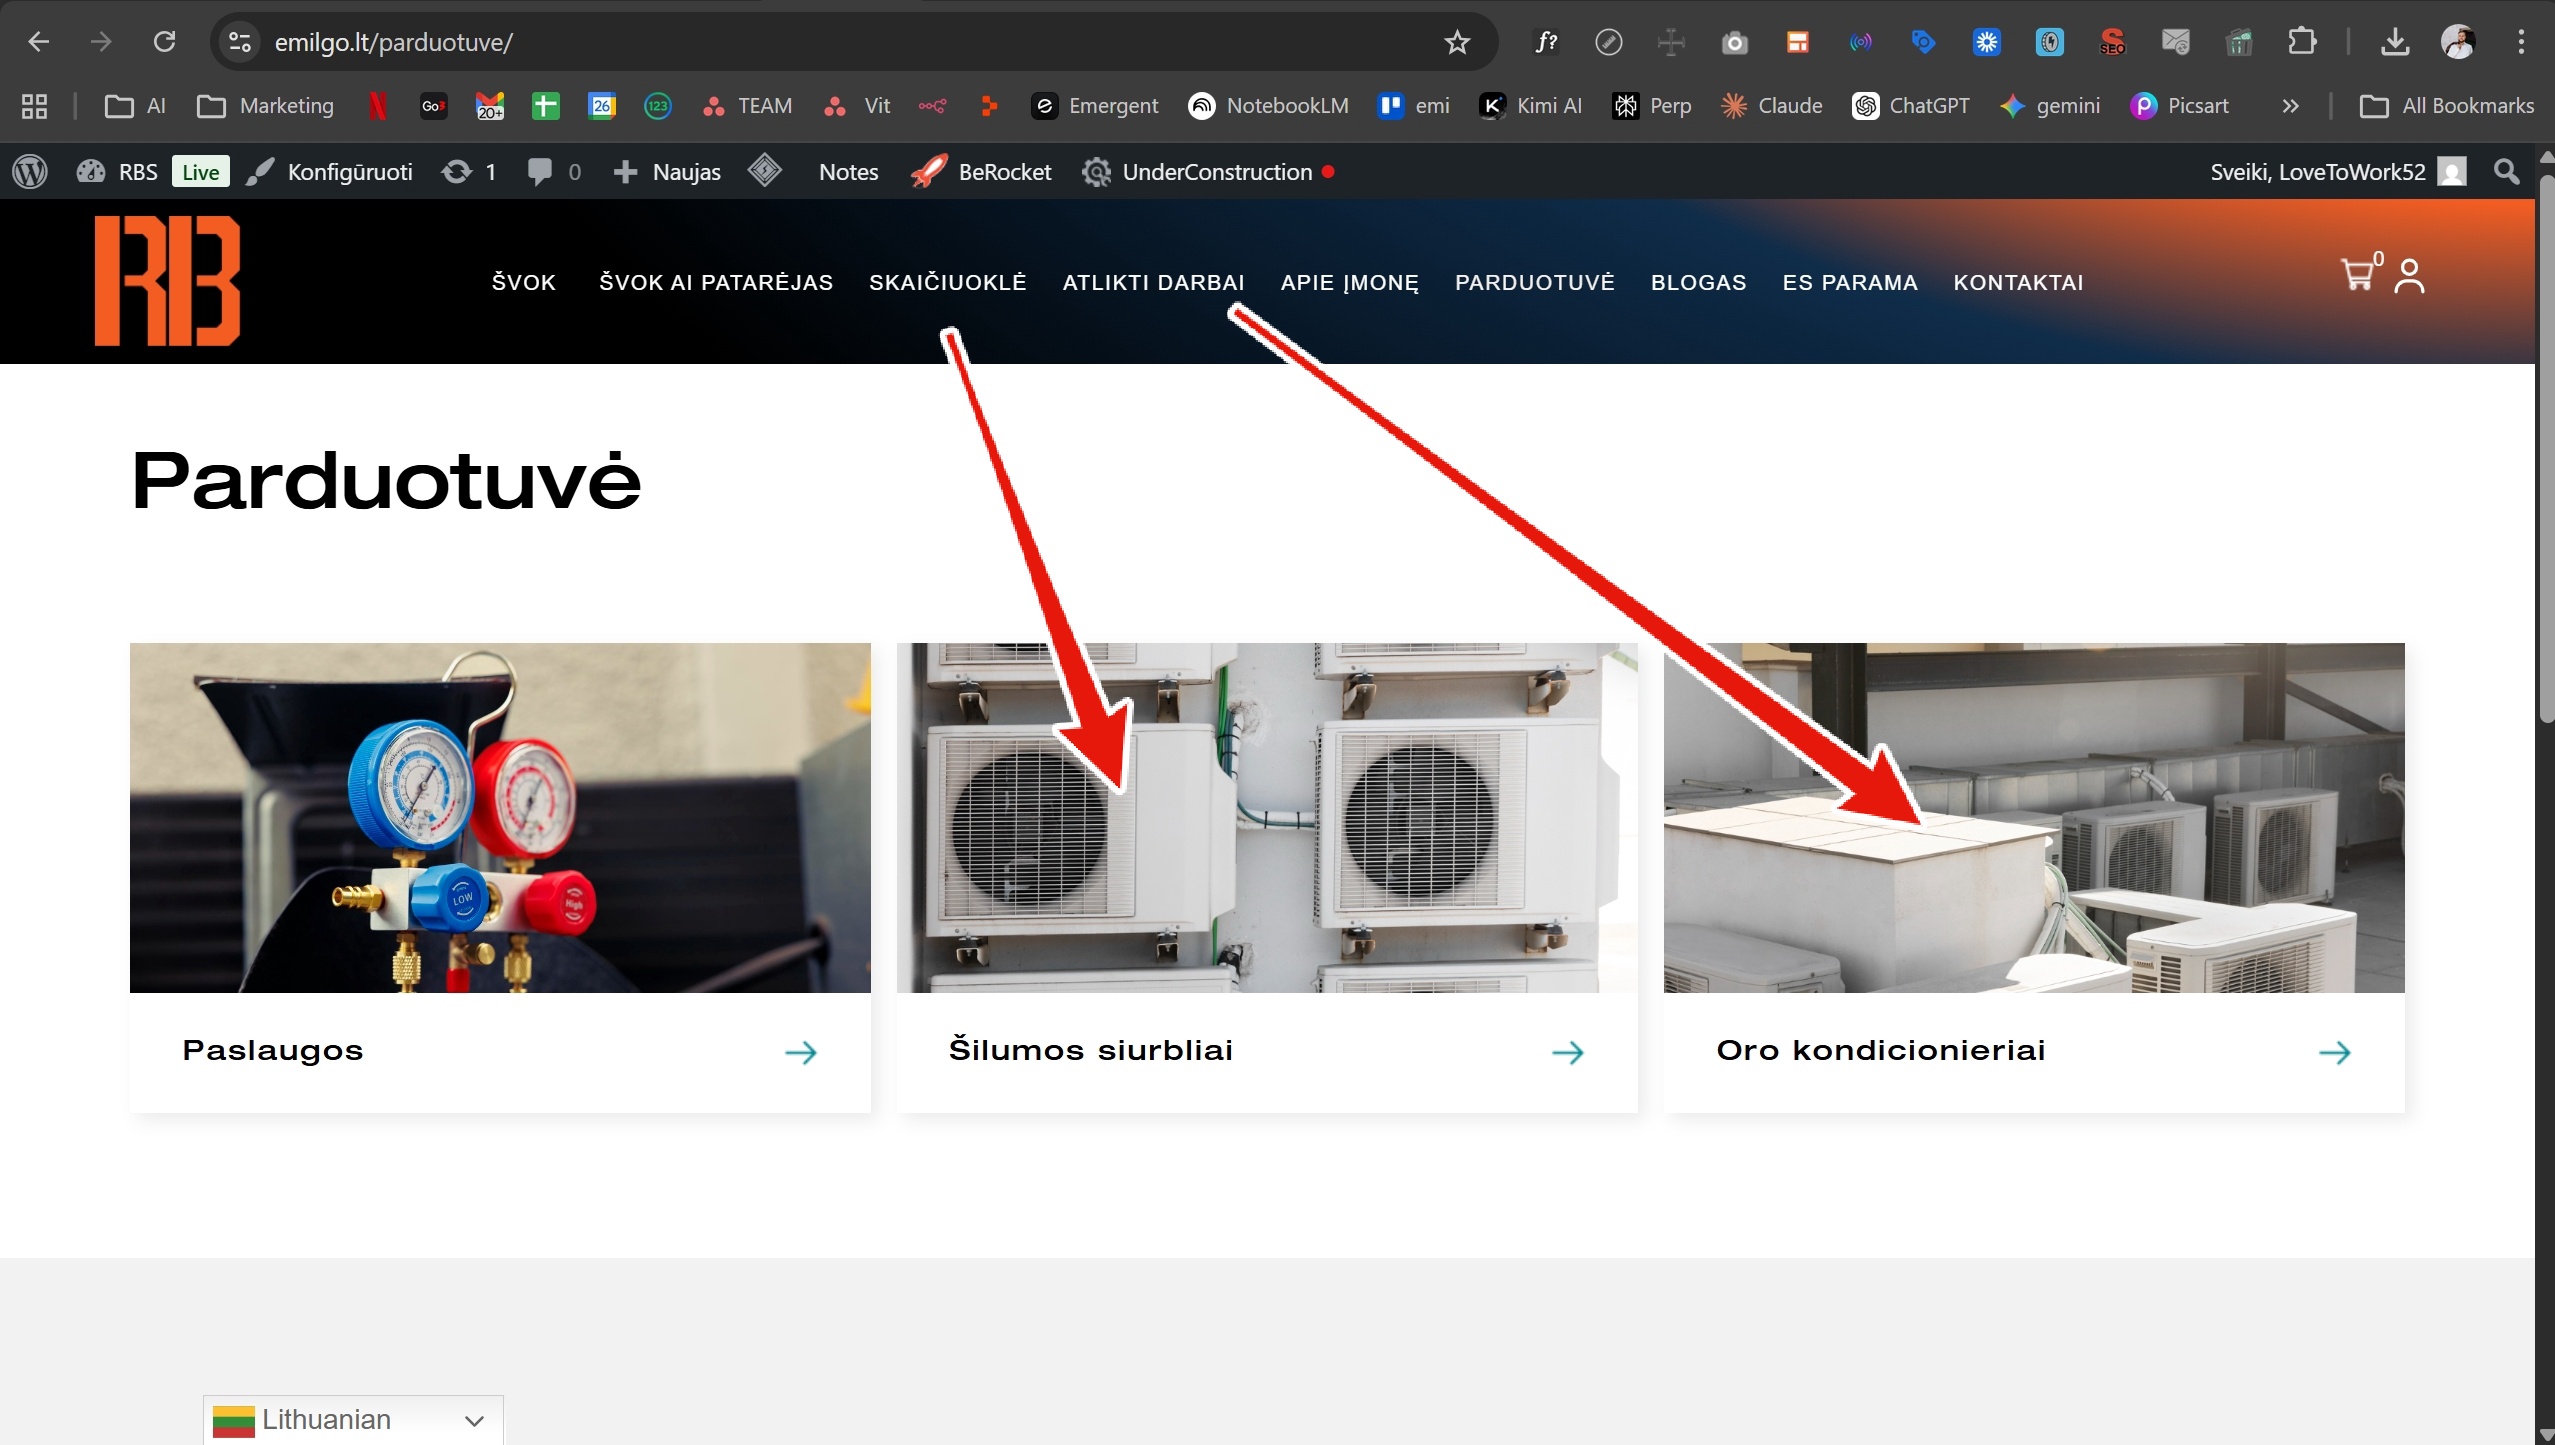Open Šilumos siurbliai category link
Viewport: 2555px width, 1445px height.
[1090, 1050]
